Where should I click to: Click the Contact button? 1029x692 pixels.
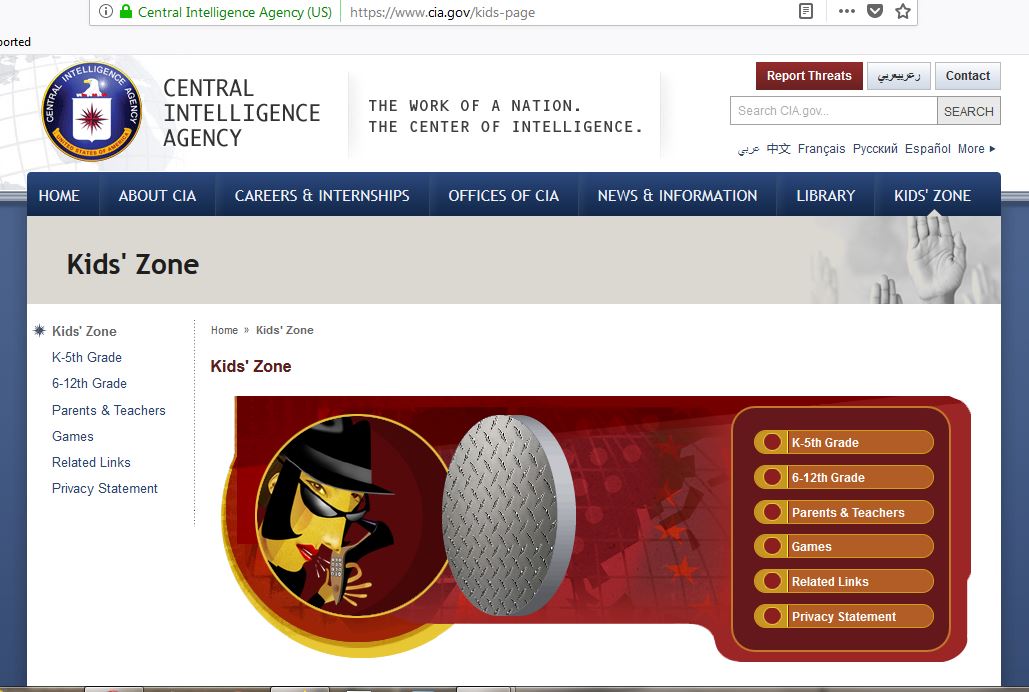click(967, 76)
